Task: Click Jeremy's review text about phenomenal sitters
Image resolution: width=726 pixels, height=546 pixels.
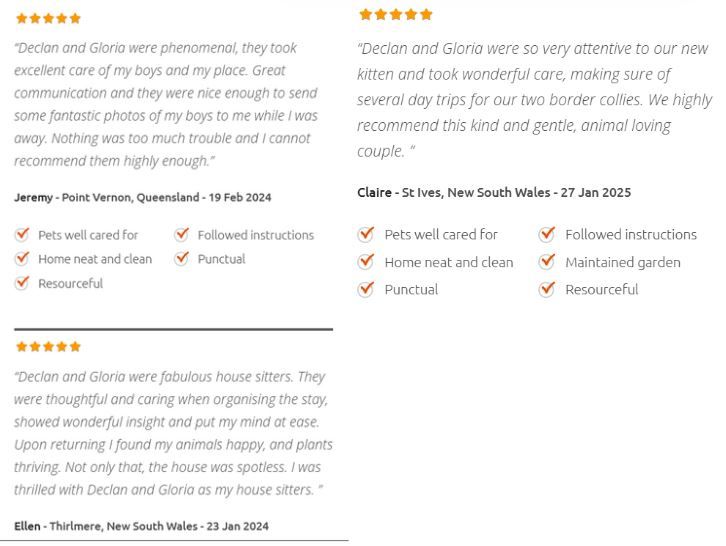Action: tap(166, 104)
